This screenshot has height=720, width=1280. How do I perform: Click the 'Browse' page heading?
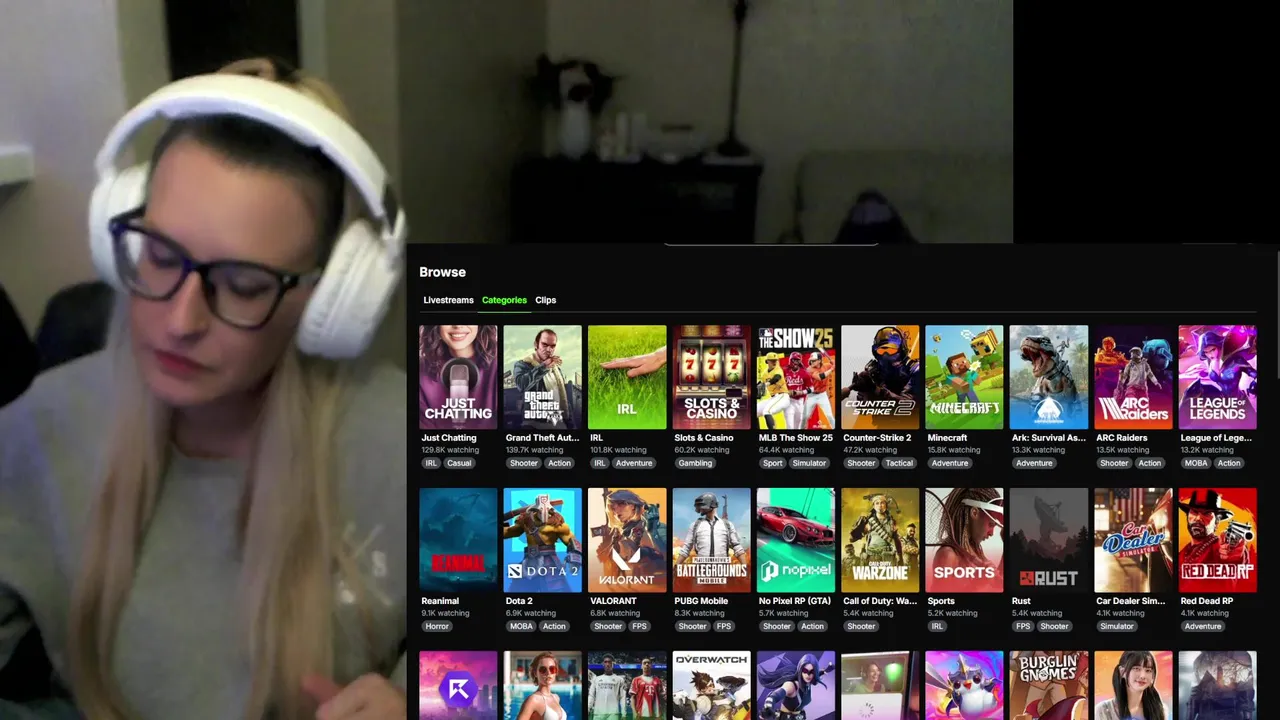(442, 272)
